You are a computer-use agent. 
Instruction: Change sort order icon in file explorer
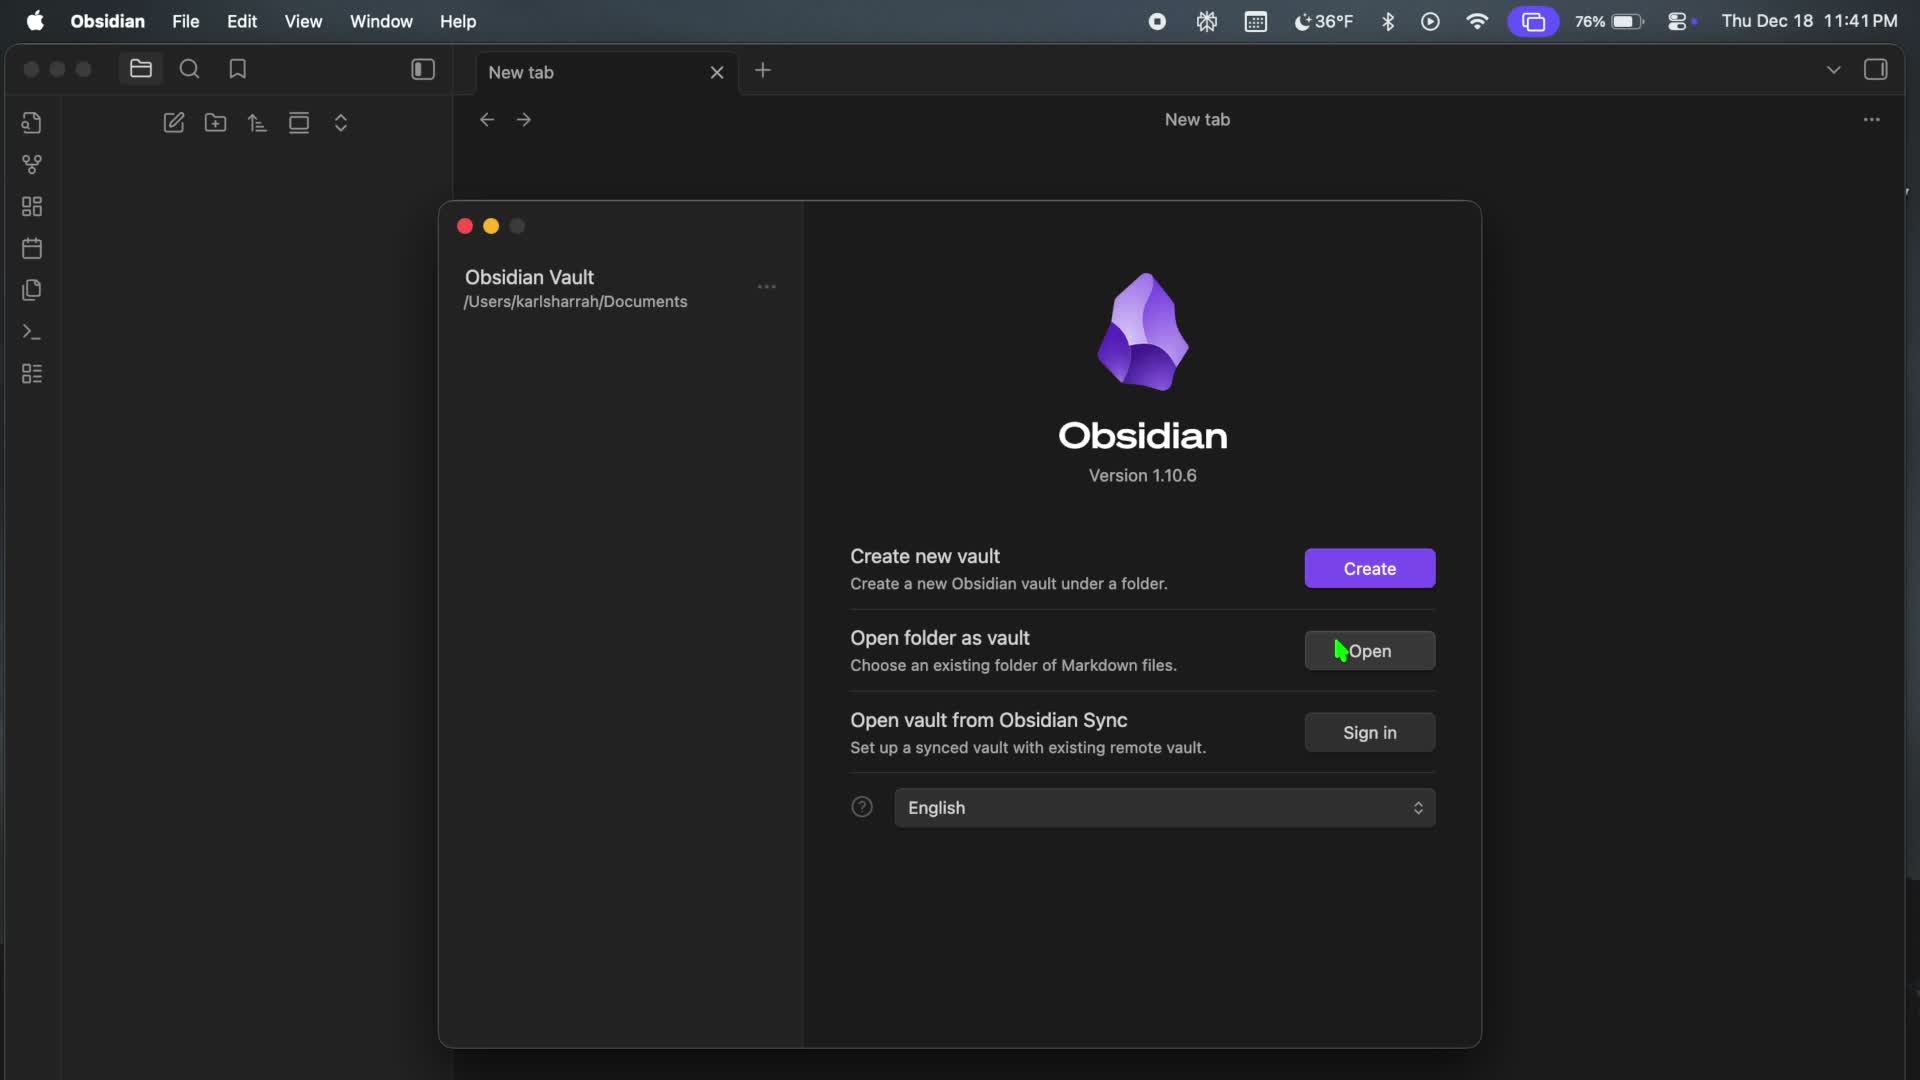click(257, 123)
